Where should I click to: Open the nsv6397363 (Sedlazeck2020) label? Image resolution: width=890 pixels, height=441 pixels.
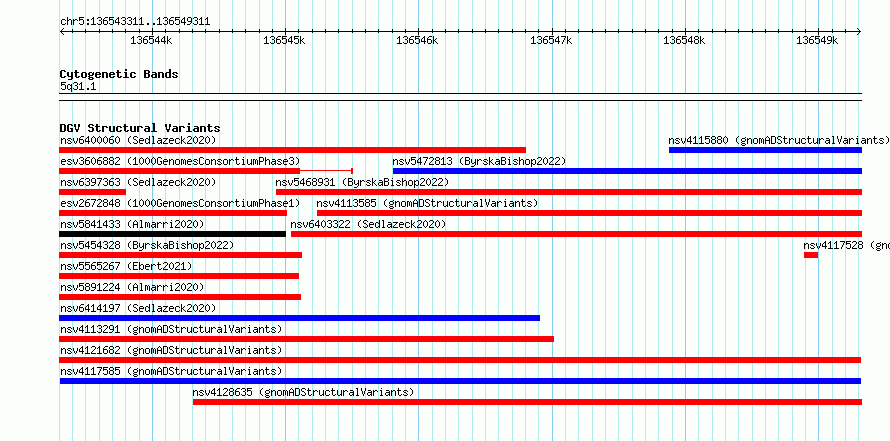(138, 182)
